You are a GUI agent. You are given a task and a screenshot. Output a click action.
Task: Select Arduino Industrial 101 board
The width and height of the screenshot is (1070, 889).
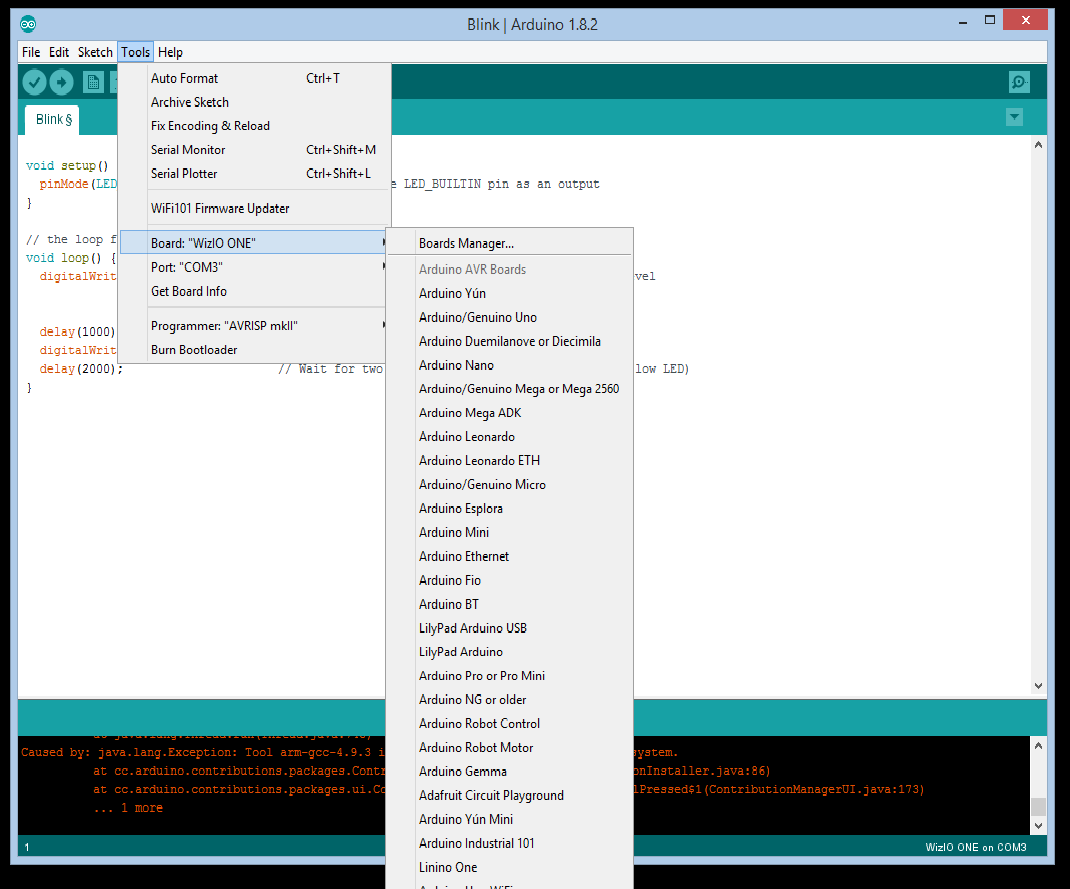(x=509, y=843)
